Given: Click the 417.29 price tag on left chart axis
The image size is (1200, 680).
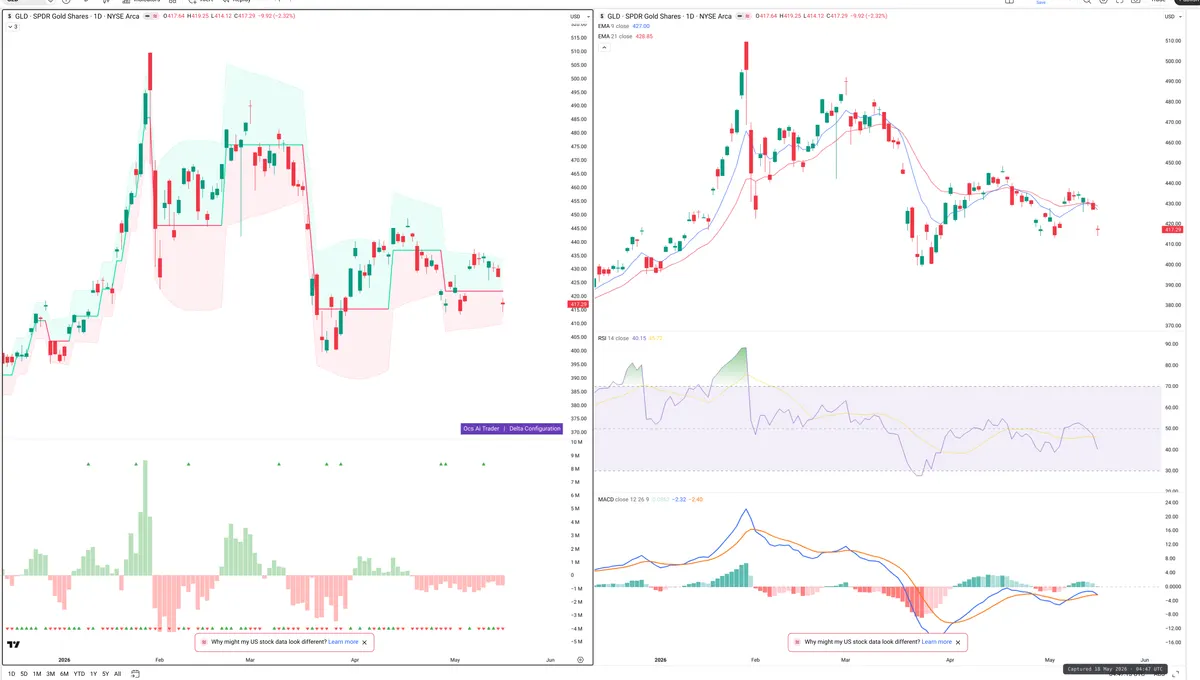Looking at the screenshot, I should click(x=579, y=303).
